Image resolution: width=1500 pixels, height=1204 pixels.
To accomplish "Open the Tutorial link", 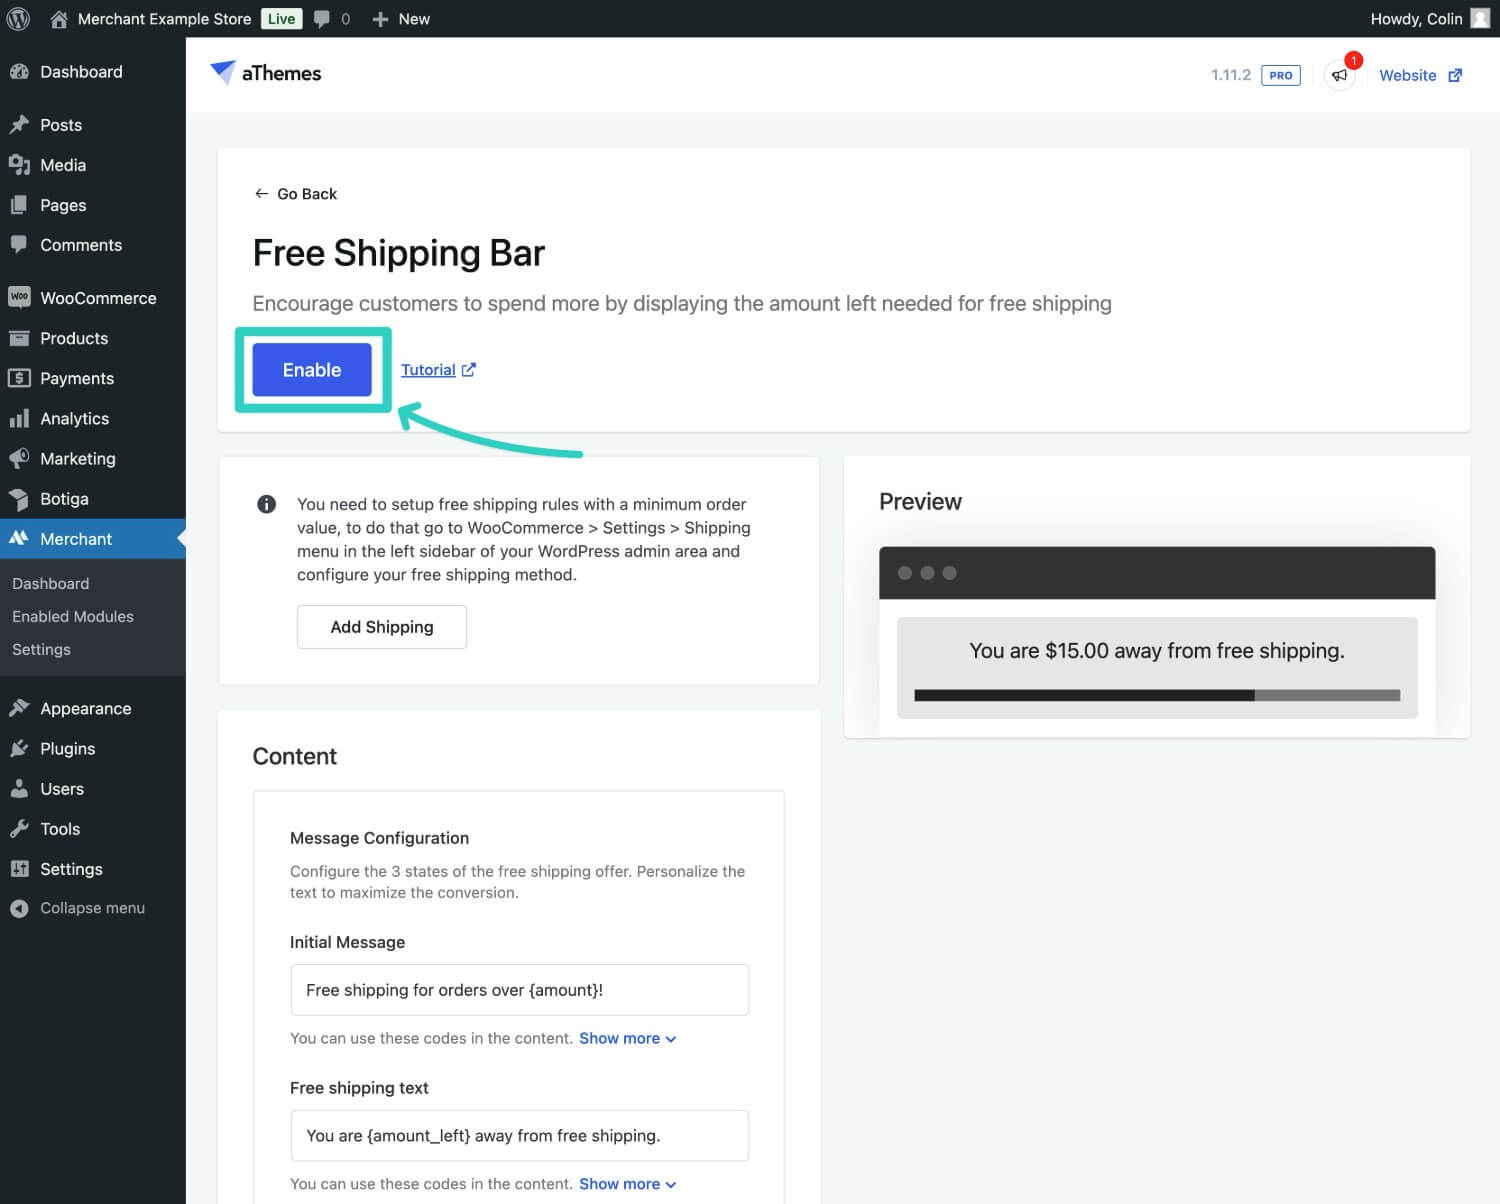I will [438, 370].
